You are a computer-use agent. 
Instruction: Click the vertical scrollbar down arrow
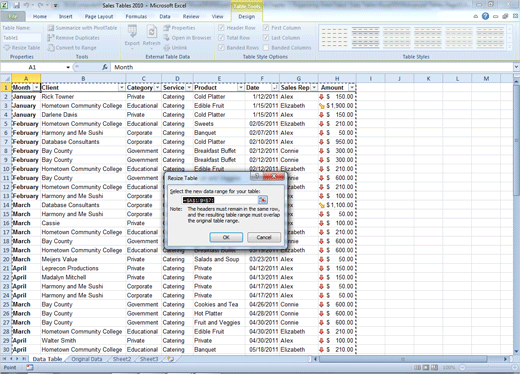(x=516, y=351)
